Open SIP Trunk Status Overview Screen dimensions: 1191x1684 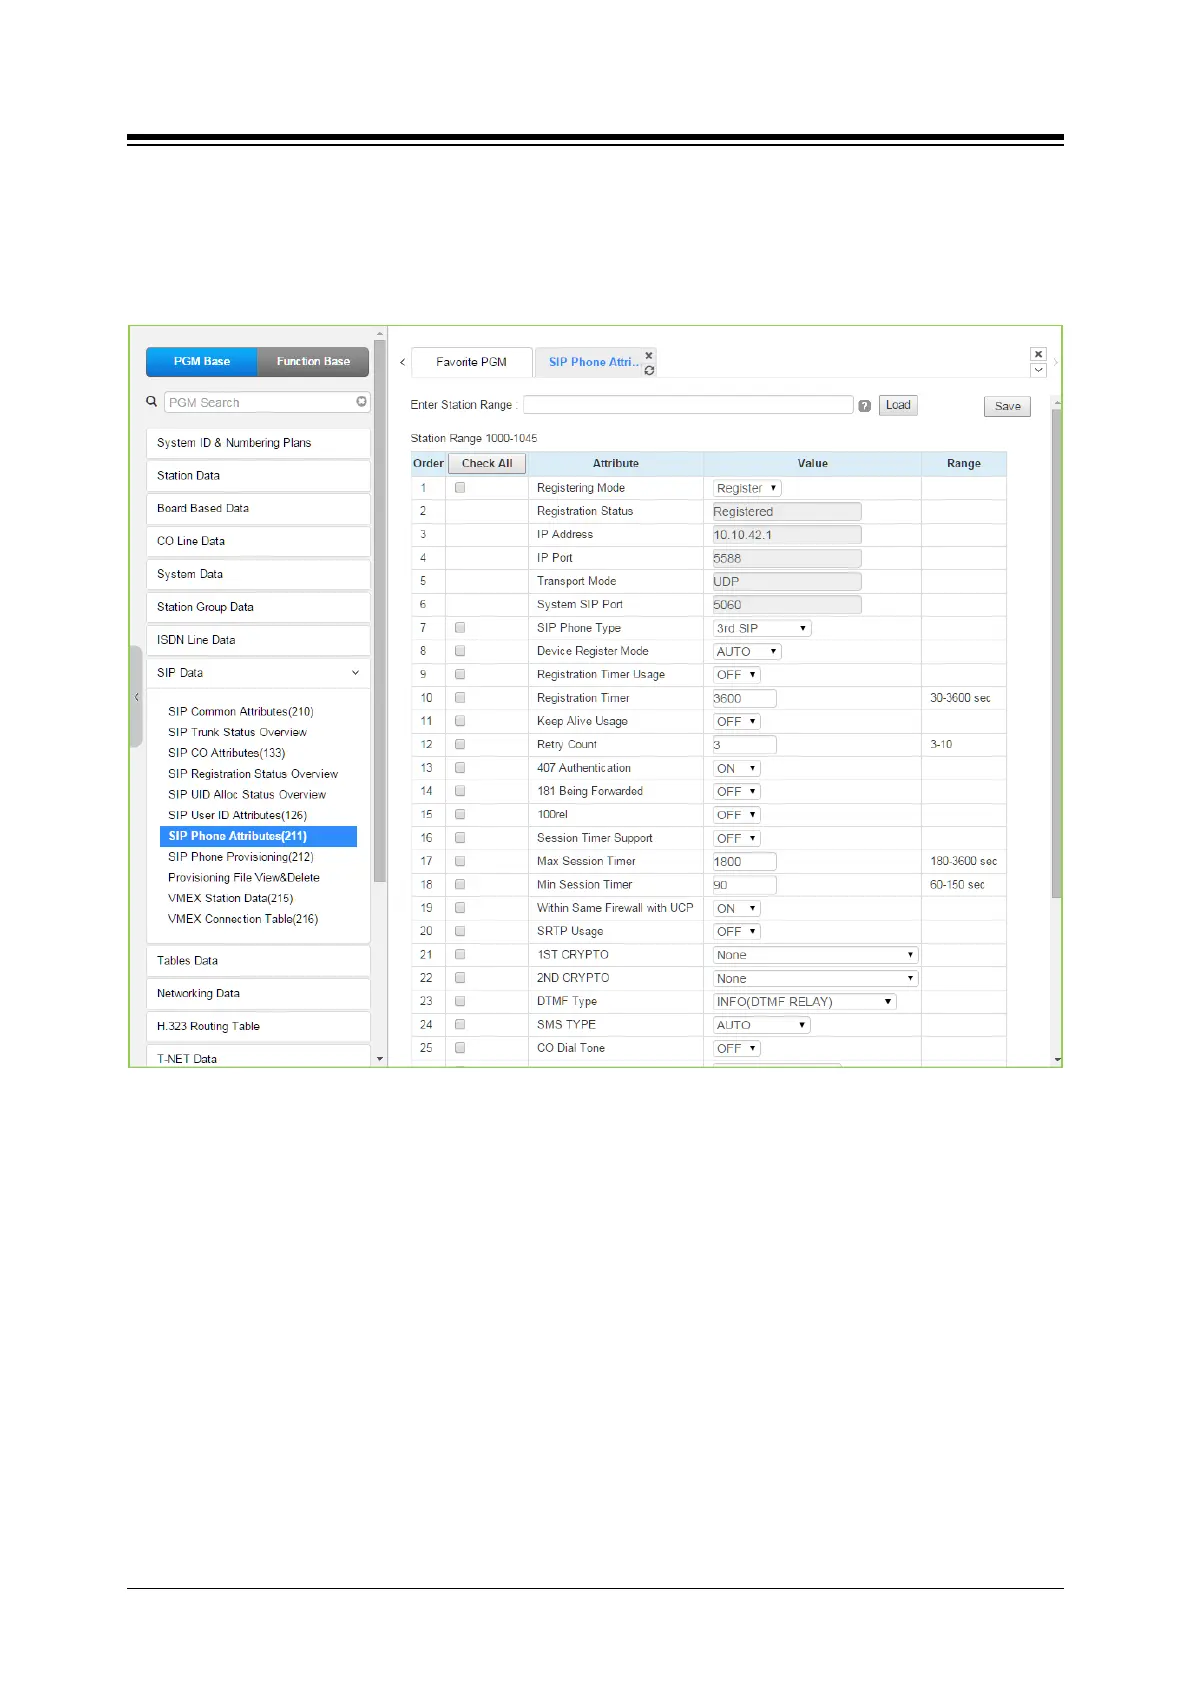[x=238, y=732]
